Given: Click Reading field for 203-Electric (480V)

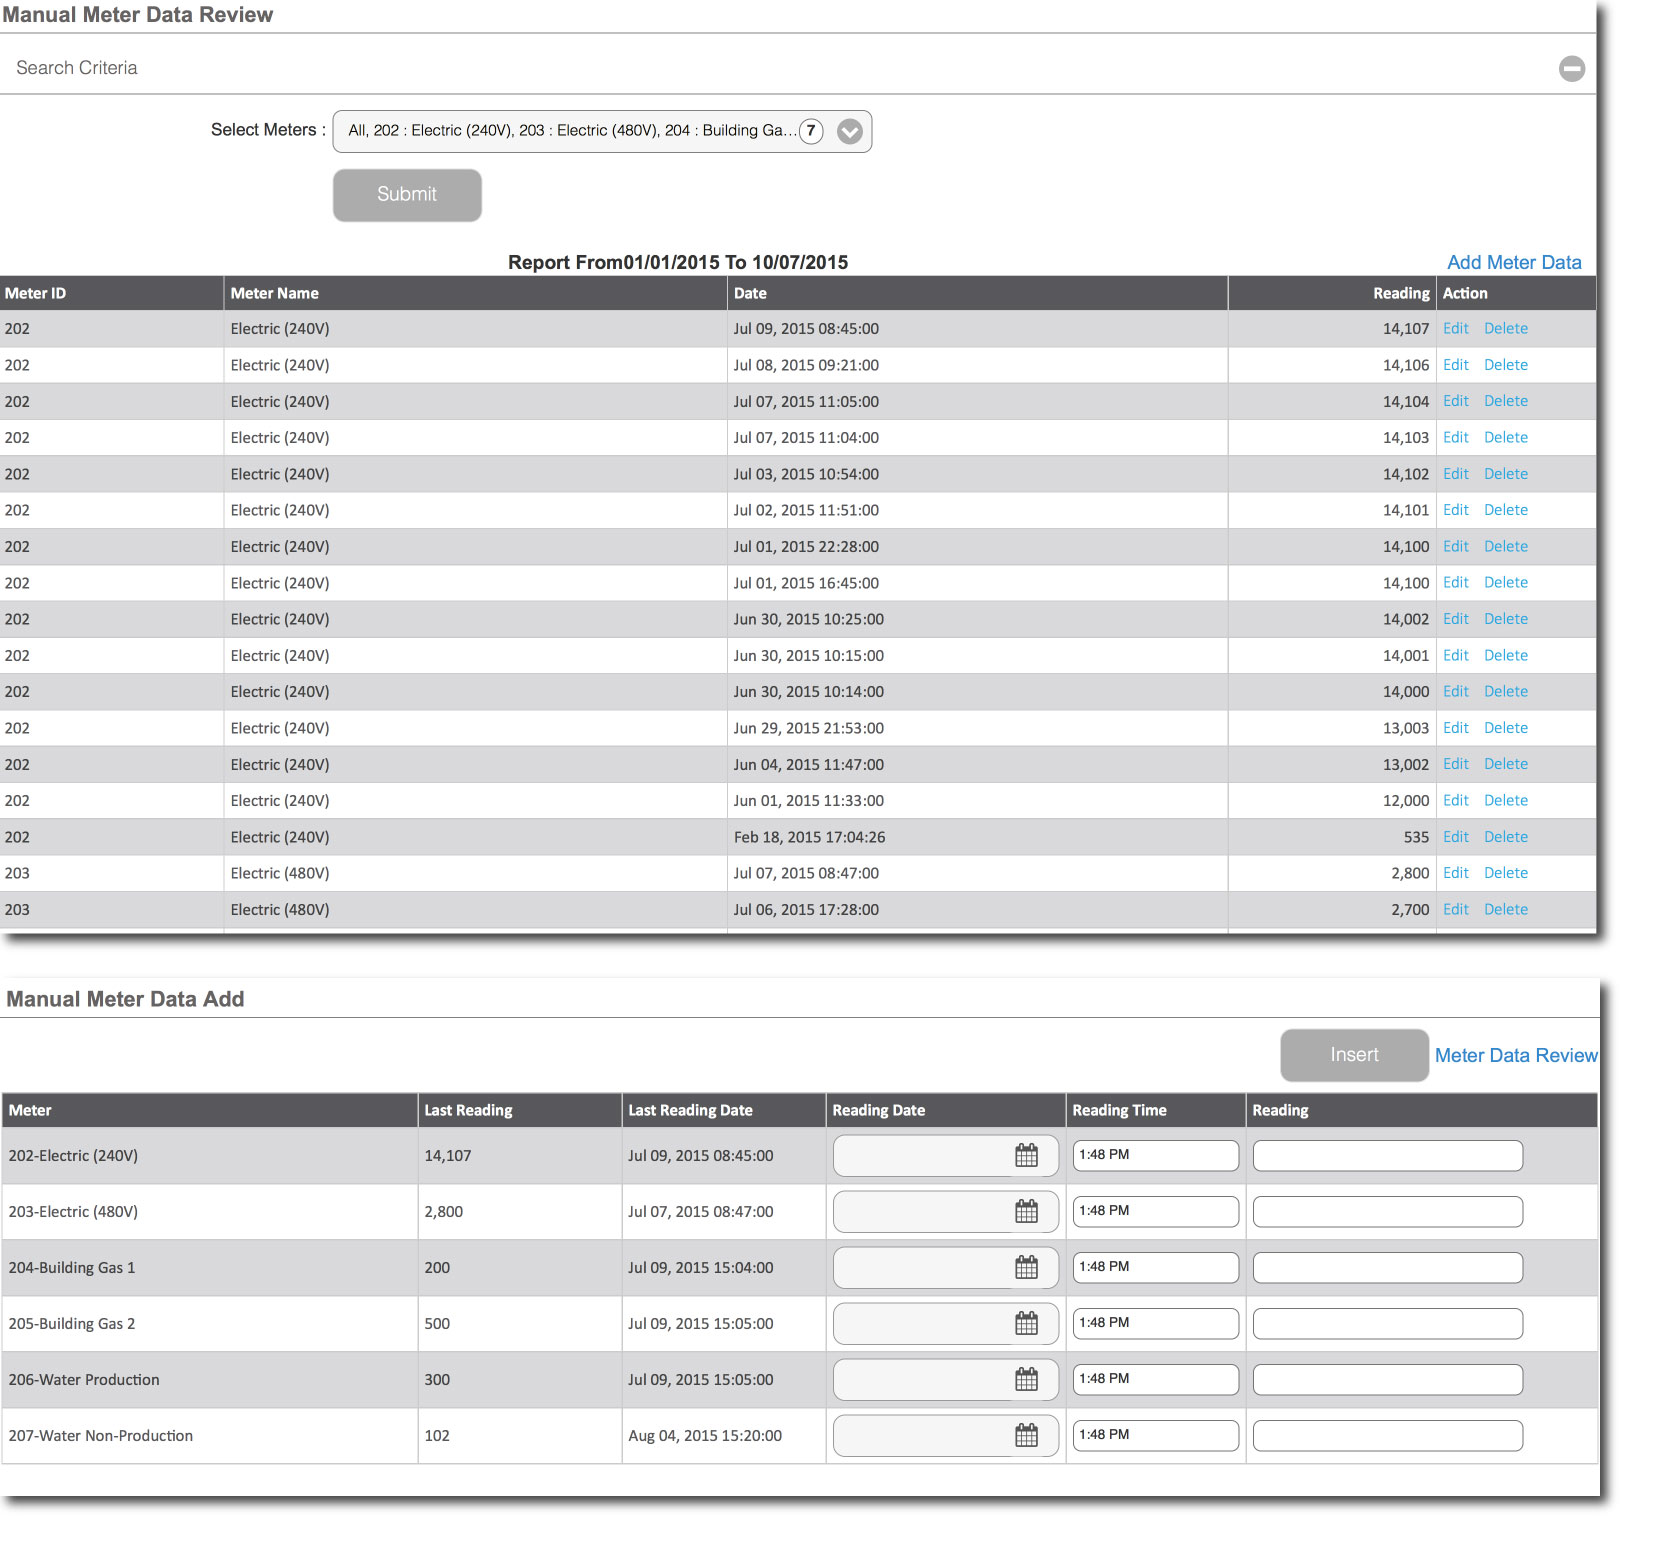Looking at the screenshot, I should [1388, 1211].
